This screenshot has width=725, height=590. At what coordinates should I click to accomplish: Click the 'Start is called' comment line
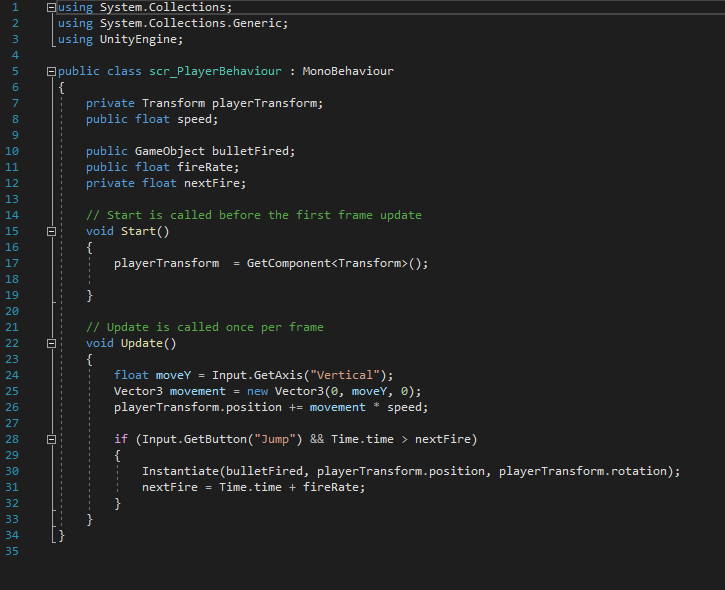253,215
